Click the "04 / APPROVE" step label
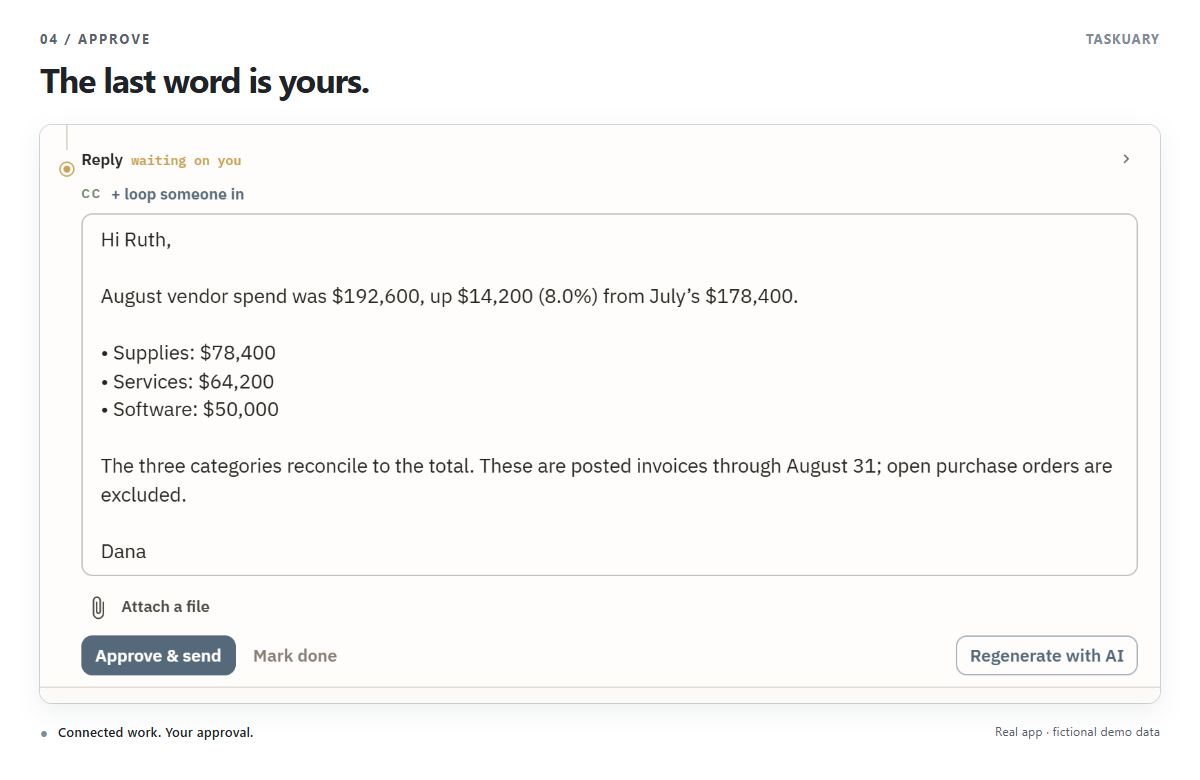Image resolution: width=1200 pixels, height=780 pixels. pos(95,39)
